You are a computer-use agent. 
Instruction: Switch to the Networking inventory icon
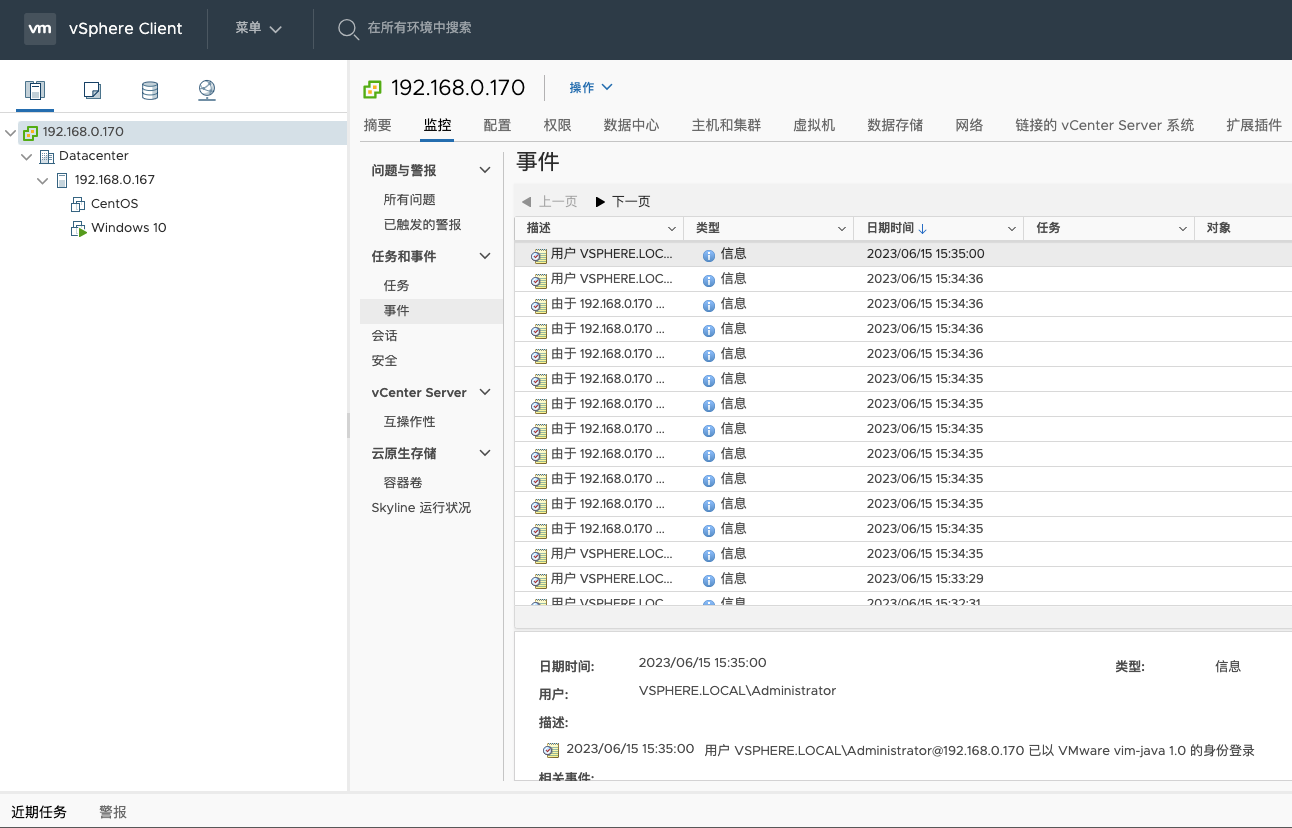pos(207,91)
